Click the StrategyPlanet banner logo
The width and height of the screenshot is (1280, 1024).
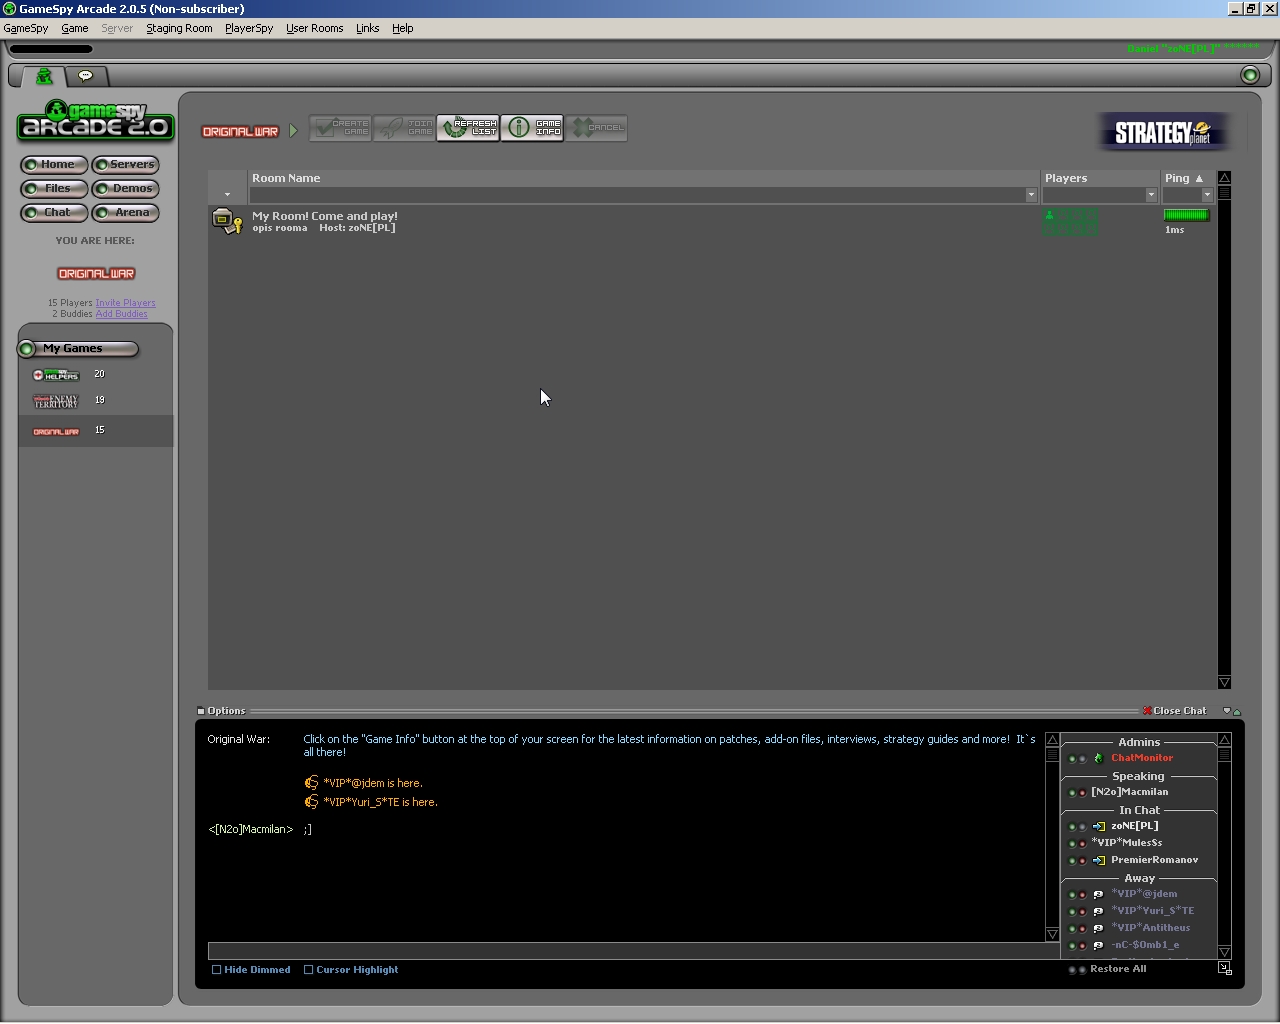(1164, 131)
